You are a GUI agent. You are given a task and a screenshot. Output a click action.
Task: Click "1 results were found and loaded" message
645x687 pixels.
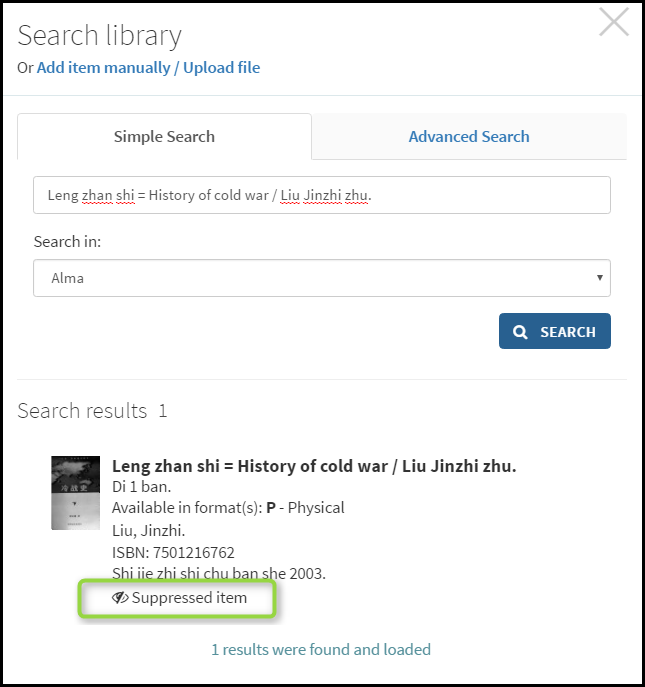click(x=321, y=650)
